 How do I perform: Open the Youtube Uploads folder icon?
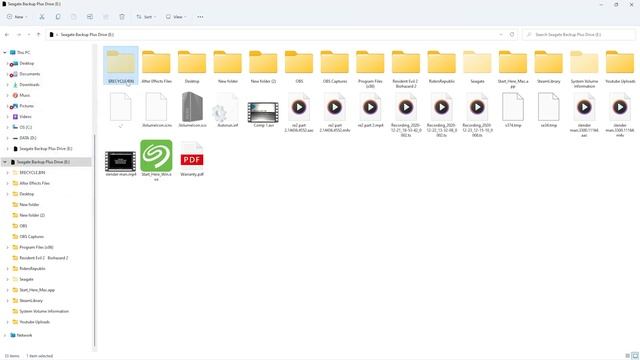(x=620, y=62)
